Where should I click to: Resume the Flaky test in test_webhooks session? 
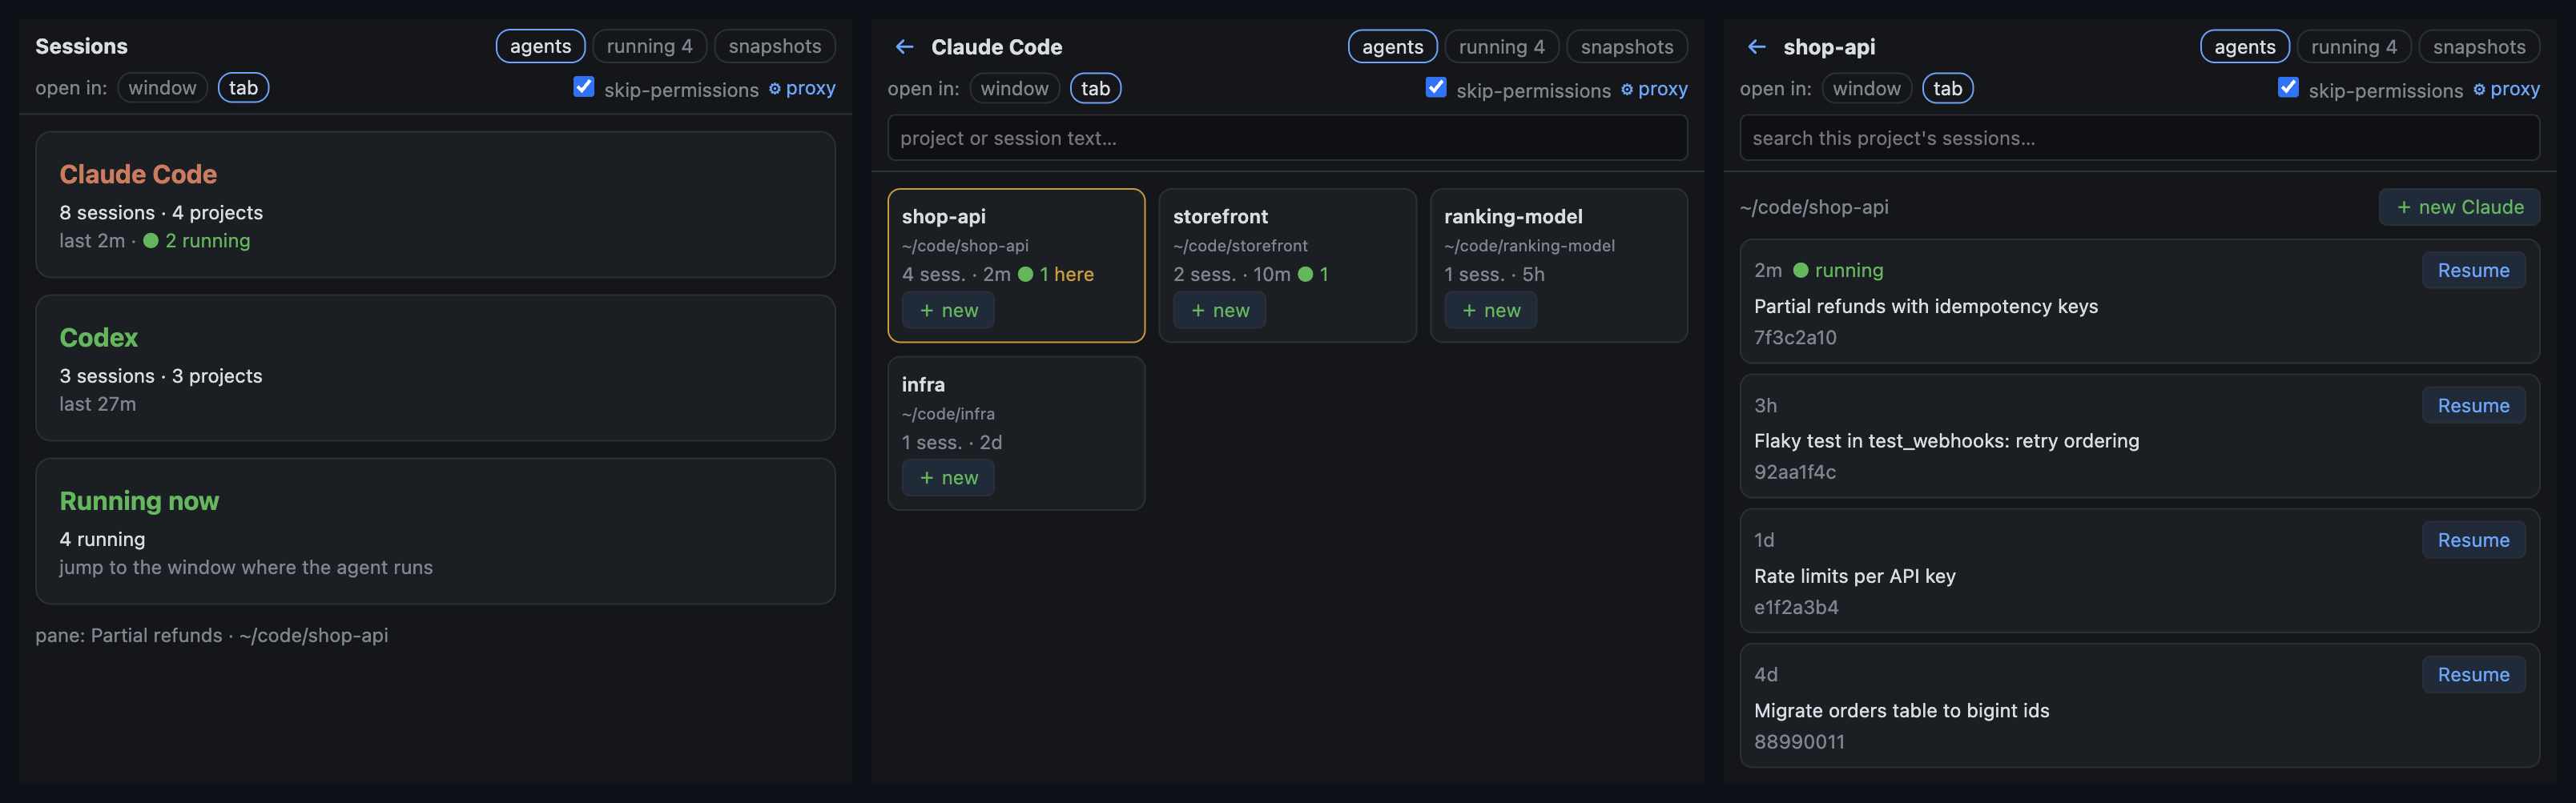(x=2473, y=406)
